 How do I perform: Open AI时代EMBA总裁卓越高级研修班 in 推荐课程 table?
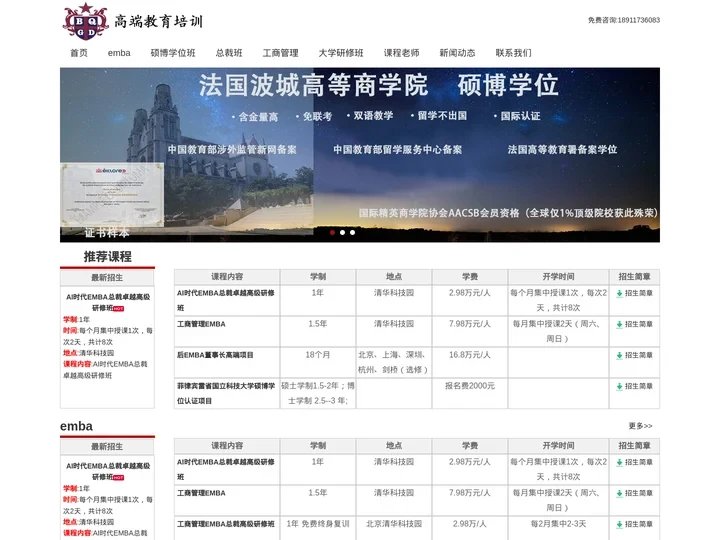pyautogui.click(x=226, y=300)
